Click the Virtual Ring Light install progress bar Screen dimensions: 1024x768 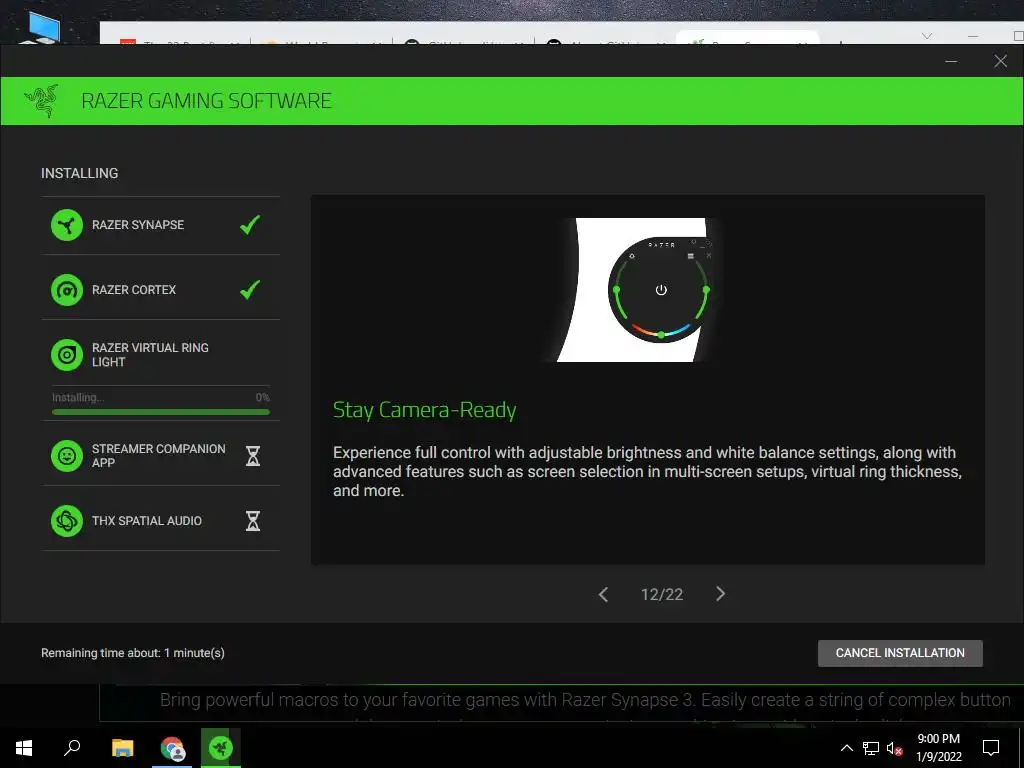pyautogui.click(x=161, y=412)
